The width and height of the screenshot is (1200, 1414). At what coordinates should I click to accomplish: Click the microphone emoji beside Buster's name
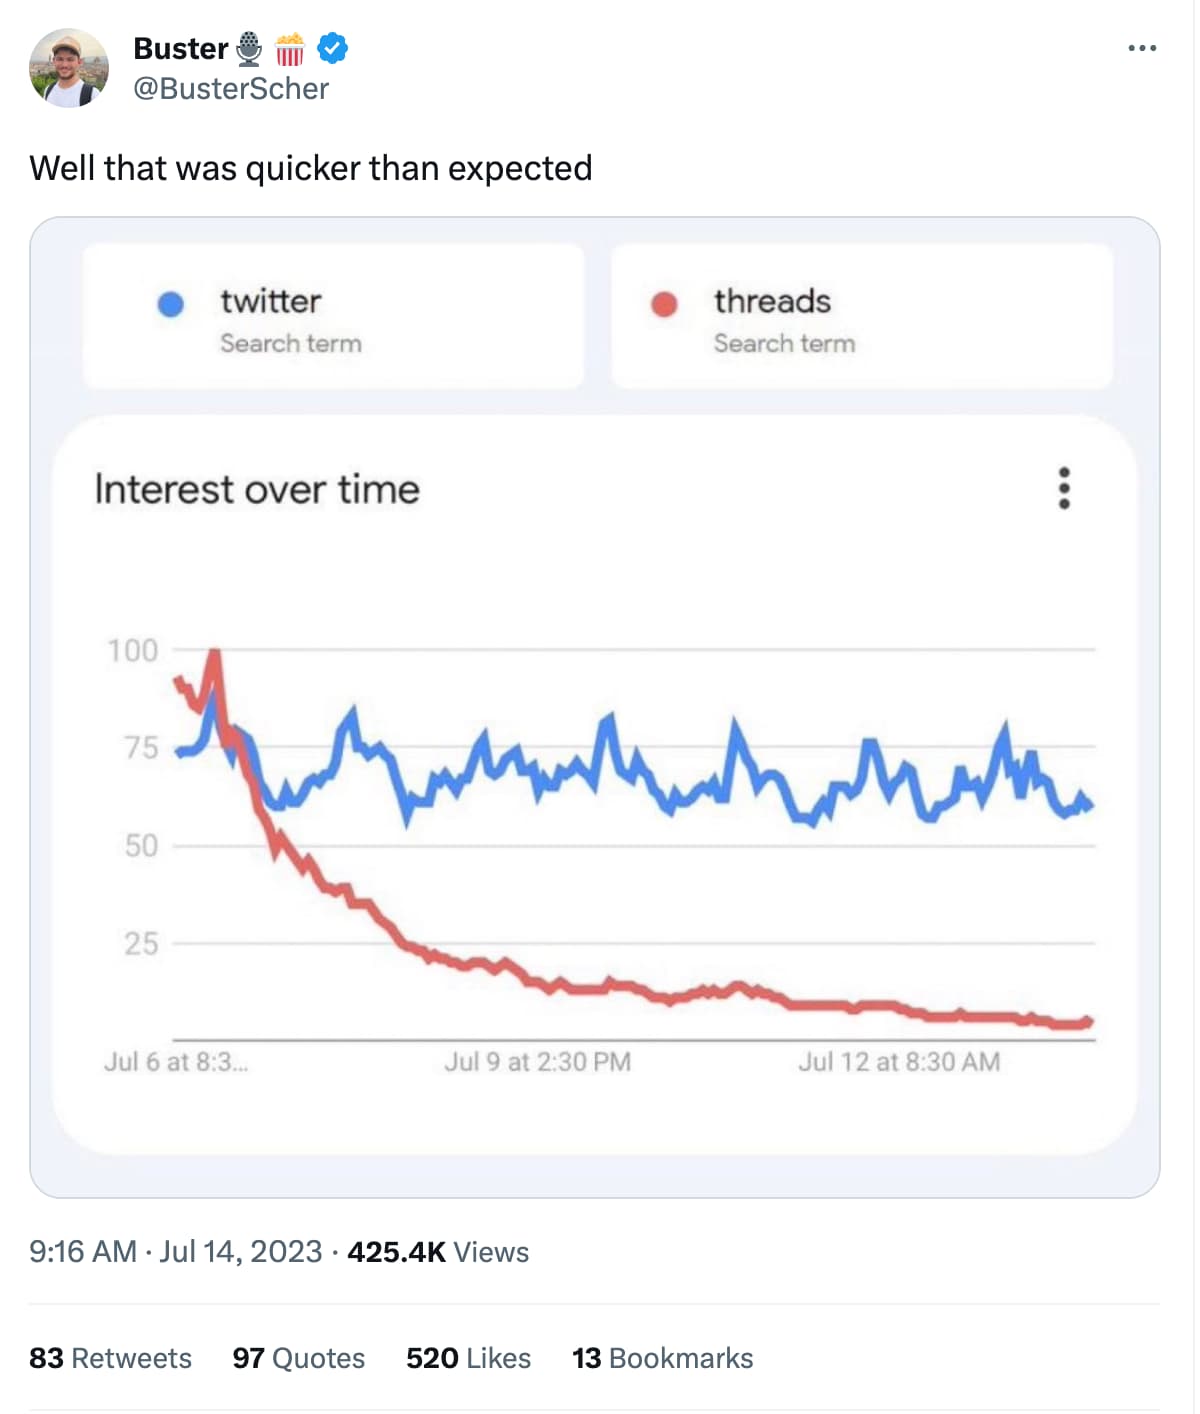point(249,48)
